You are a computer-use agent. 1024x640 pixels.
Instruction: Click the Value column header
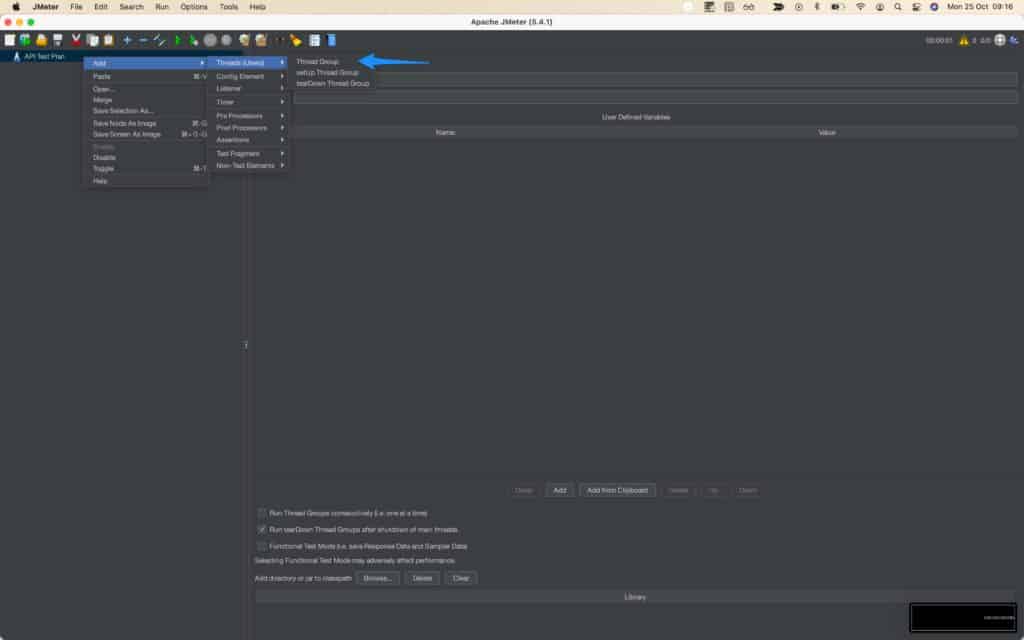coord(827,133)
